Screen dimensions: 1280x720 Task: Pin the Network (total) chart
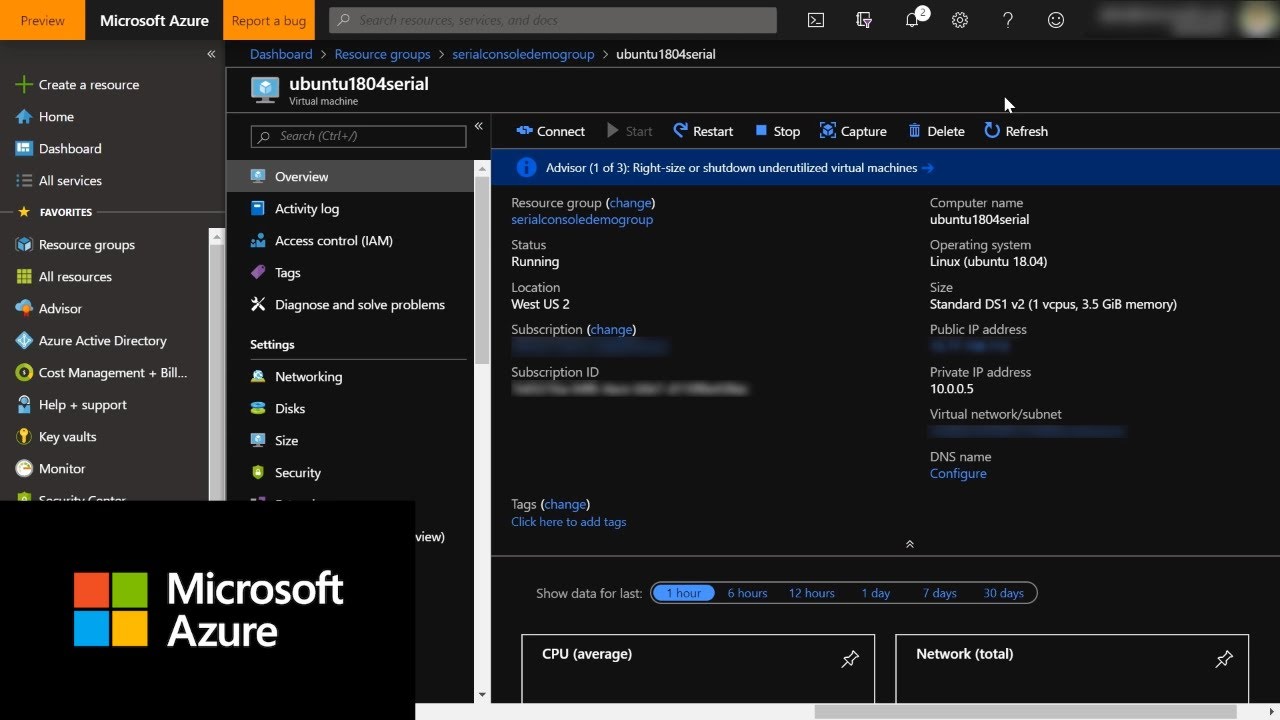[x=1224, y=659]
